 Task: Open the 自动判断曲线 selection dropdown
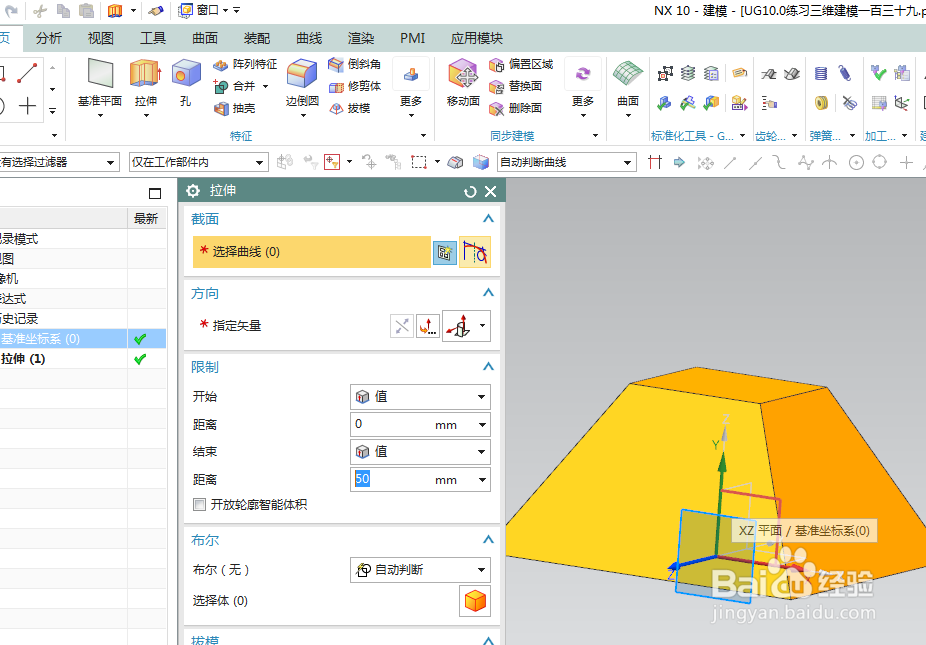629,161
